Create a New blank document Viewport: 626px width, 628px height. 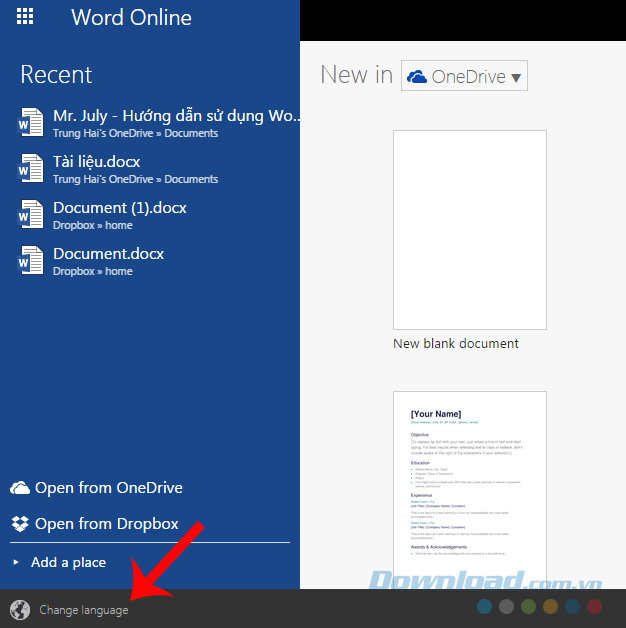point(470,230)
